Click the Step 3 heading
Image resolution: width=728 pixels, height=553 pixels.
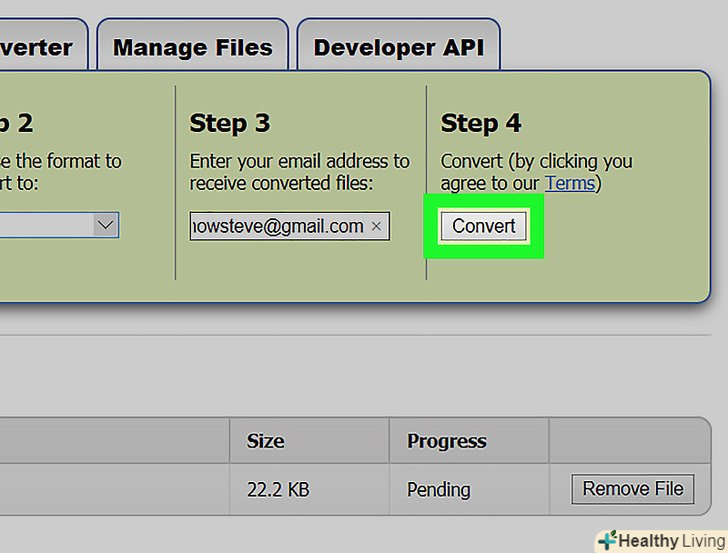230,123
